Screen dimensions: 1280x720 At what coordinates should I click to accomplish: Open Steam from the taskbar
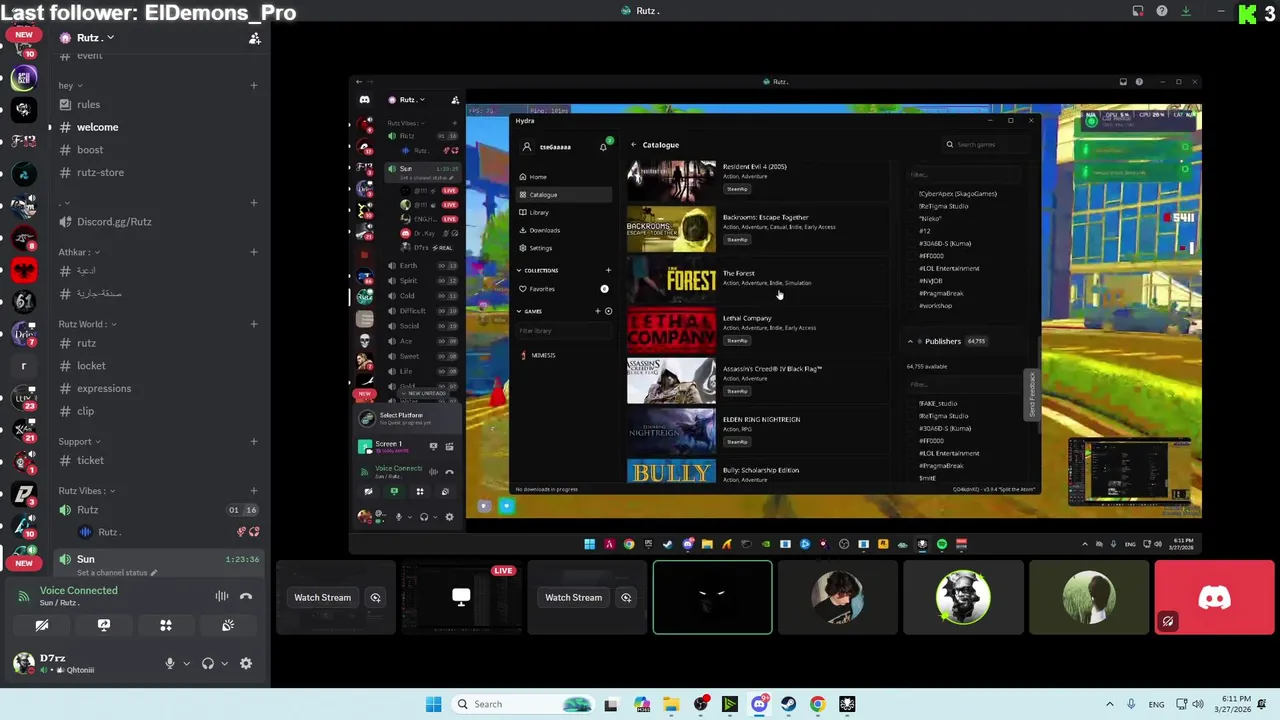789,704
